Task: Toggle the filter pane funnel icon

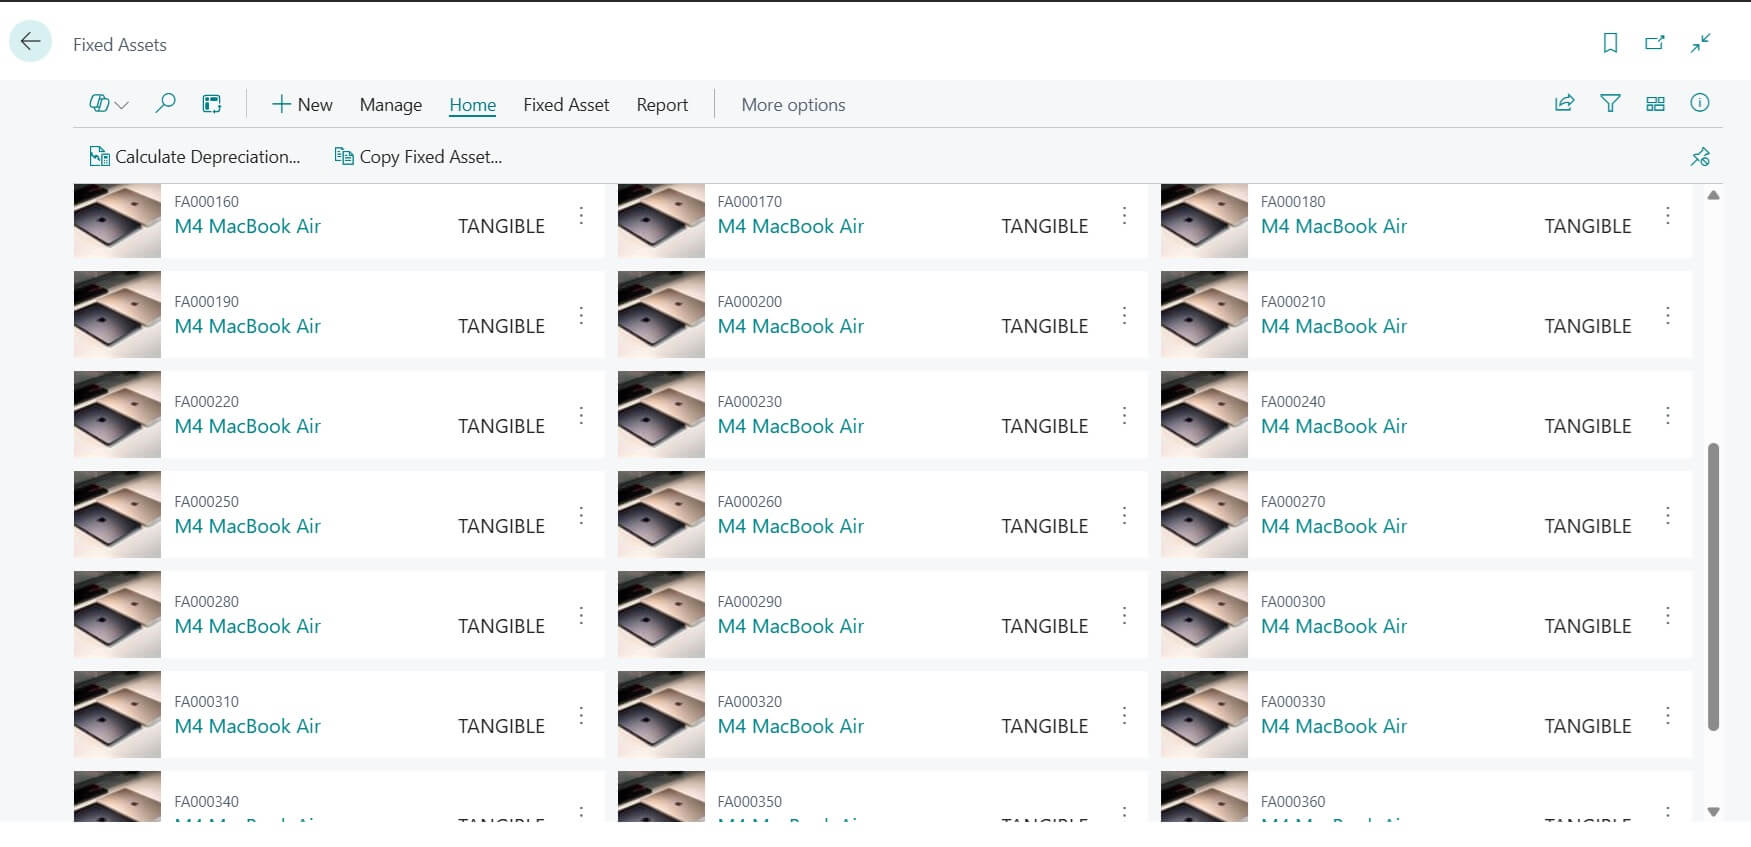Action: click(x=1610, y=103)
